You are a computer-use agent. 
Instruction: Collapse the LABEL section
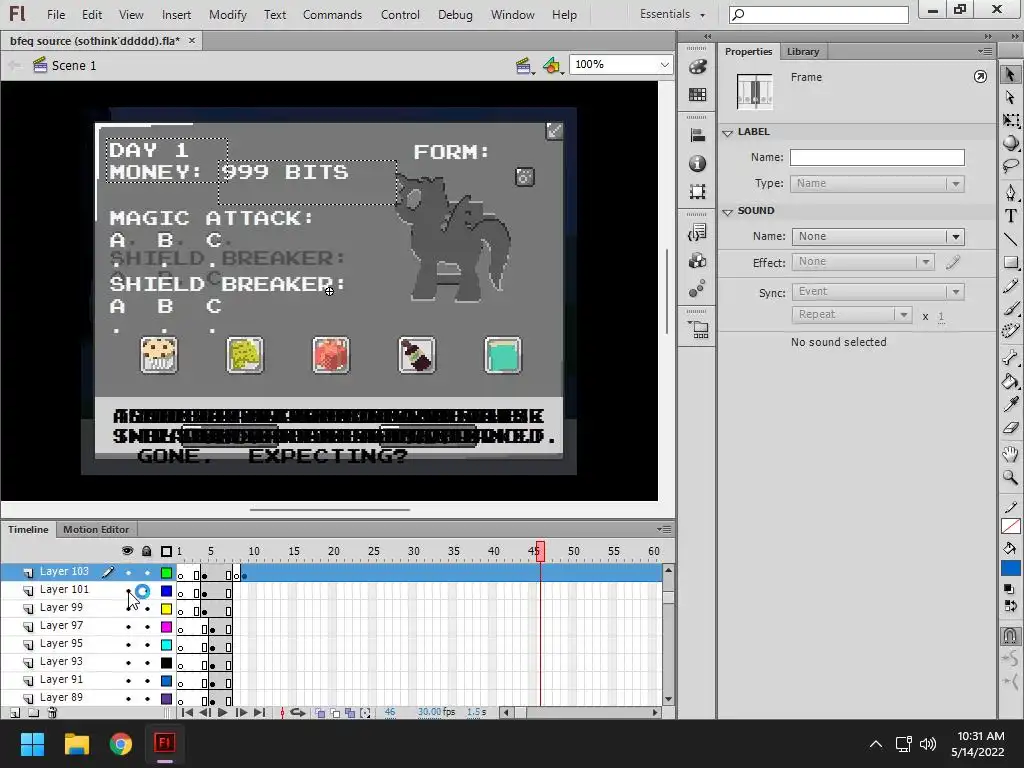pos(728,133)
